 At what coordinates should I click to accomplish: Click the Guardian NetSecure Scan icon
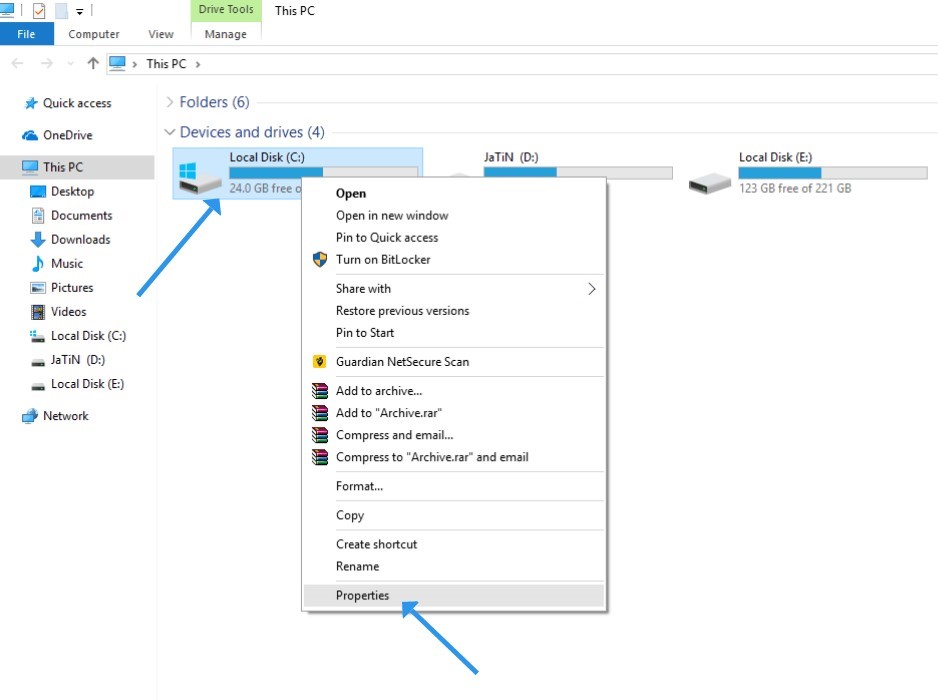320,362
